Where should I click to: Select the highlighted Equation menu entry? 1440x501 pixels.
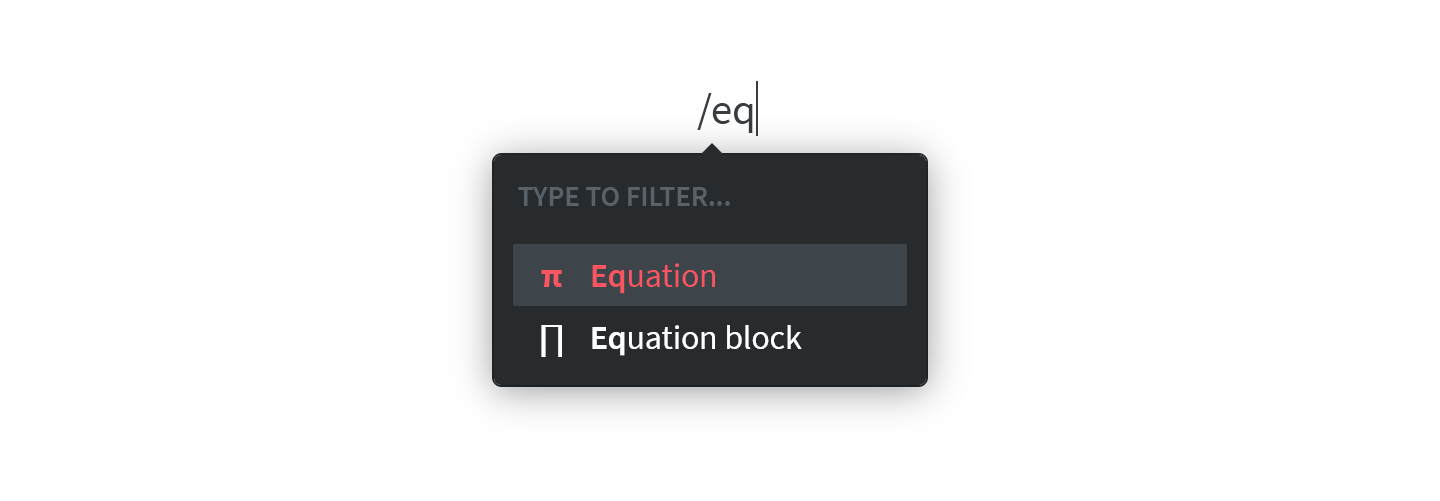click(x=710, y=275)
